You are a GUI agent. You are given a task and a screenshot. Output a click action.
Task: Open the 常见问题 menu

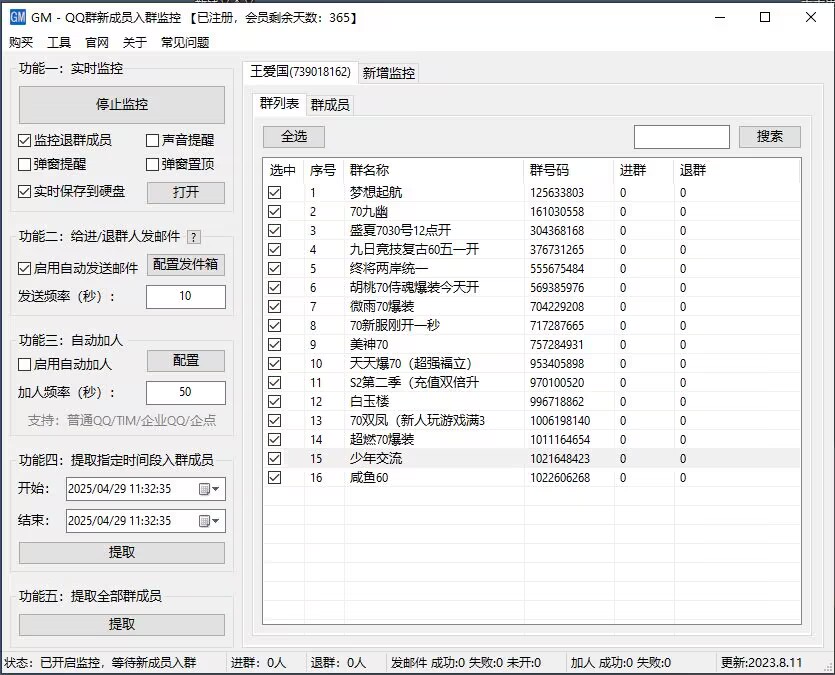point(185,42)
